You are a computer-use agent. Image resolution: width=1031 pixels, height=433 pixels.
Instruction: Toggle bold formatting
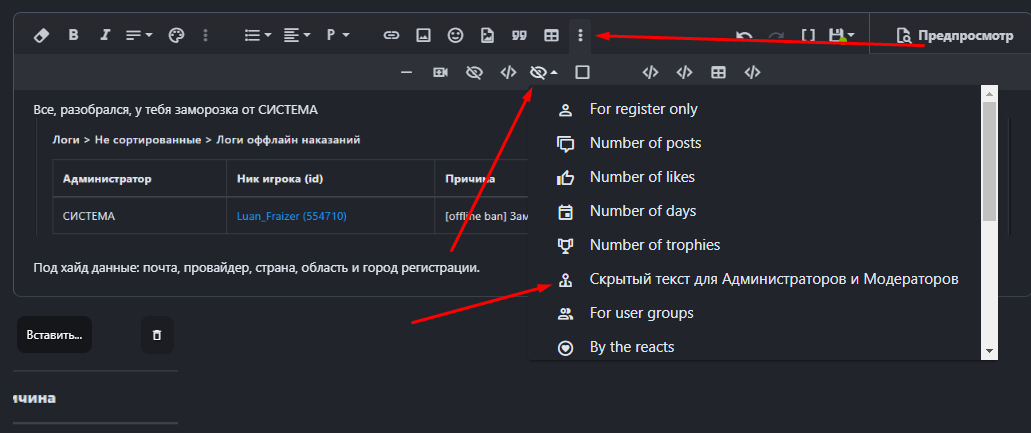point(73,35)
